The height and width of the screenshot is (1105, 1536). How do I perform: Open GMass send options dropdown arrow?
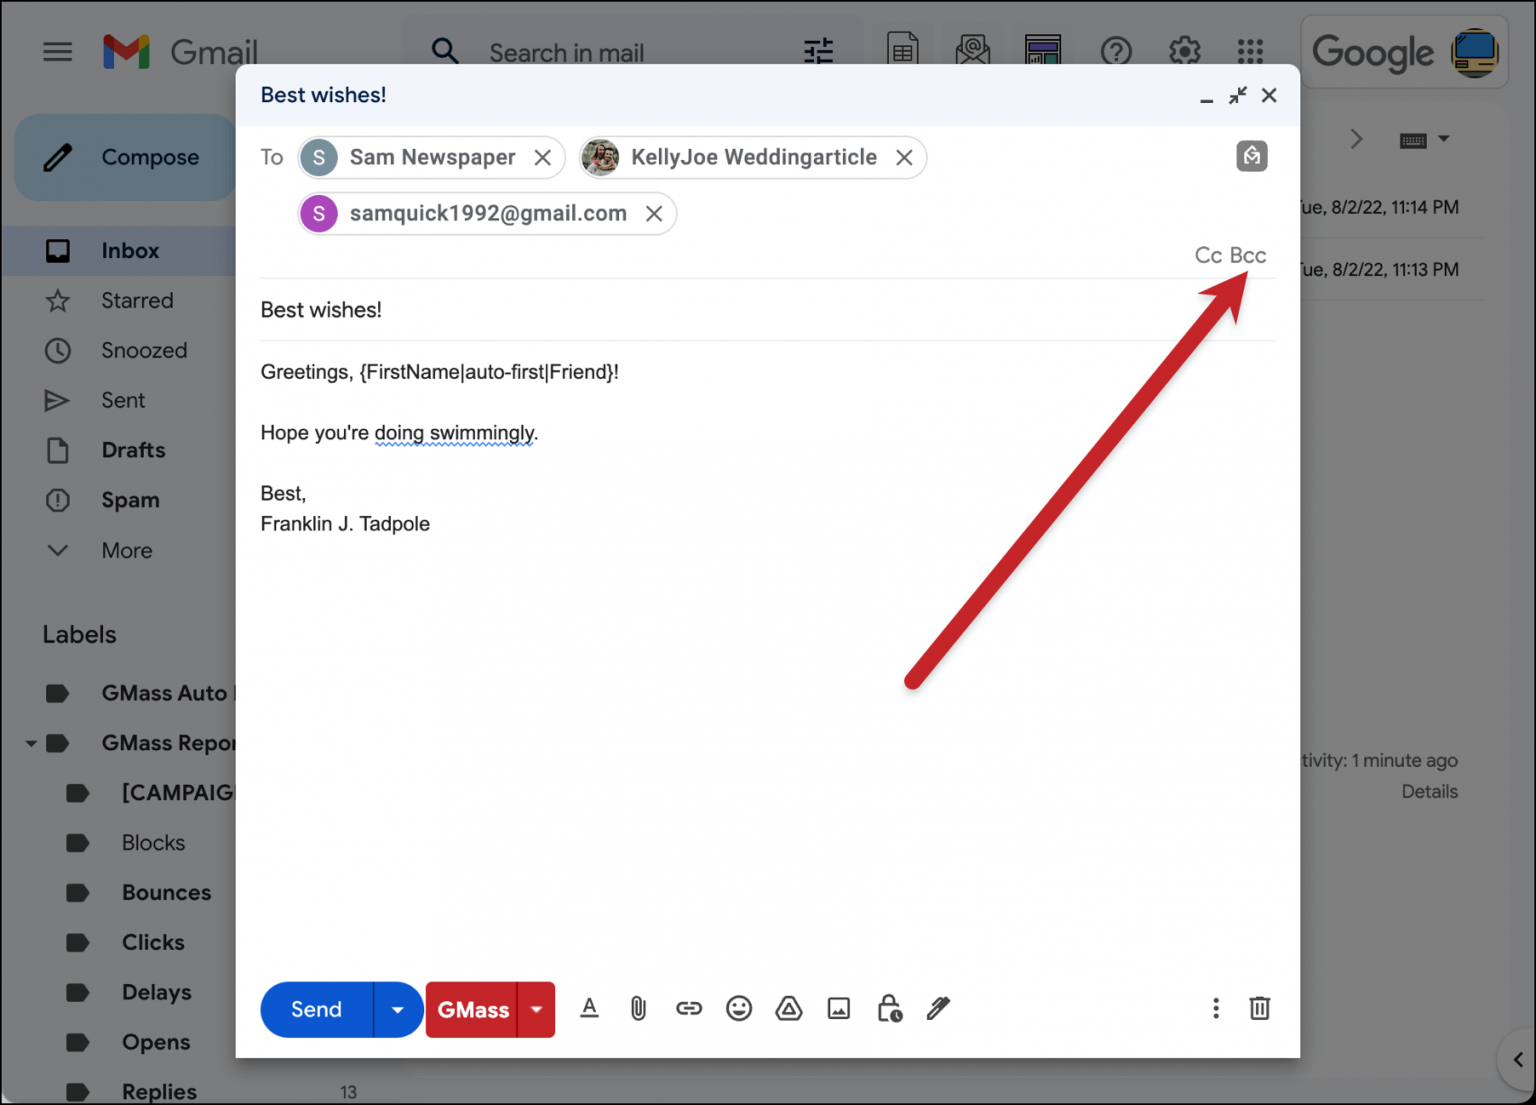tap(536, 1009)
